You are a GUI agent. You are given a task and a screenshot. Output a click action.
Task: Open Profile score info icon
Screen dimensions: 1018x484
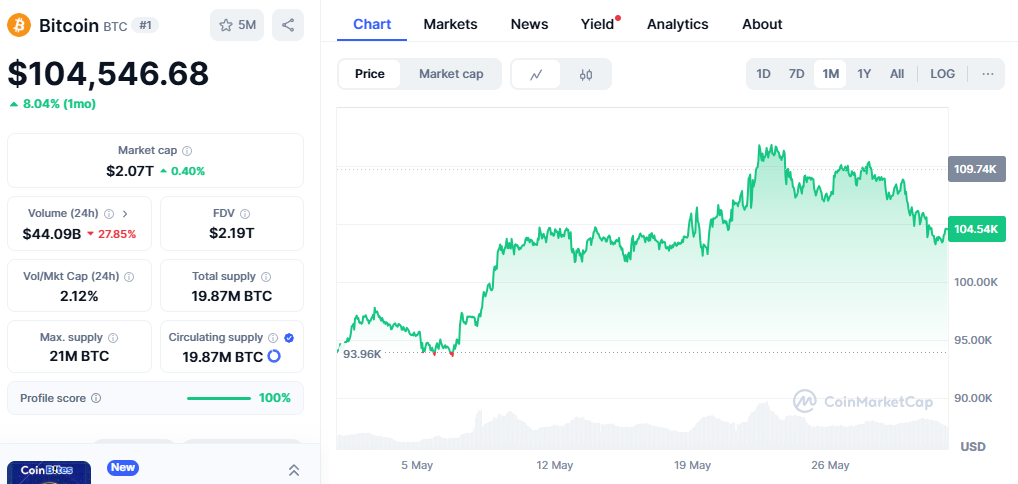click(x=96, y=398)
